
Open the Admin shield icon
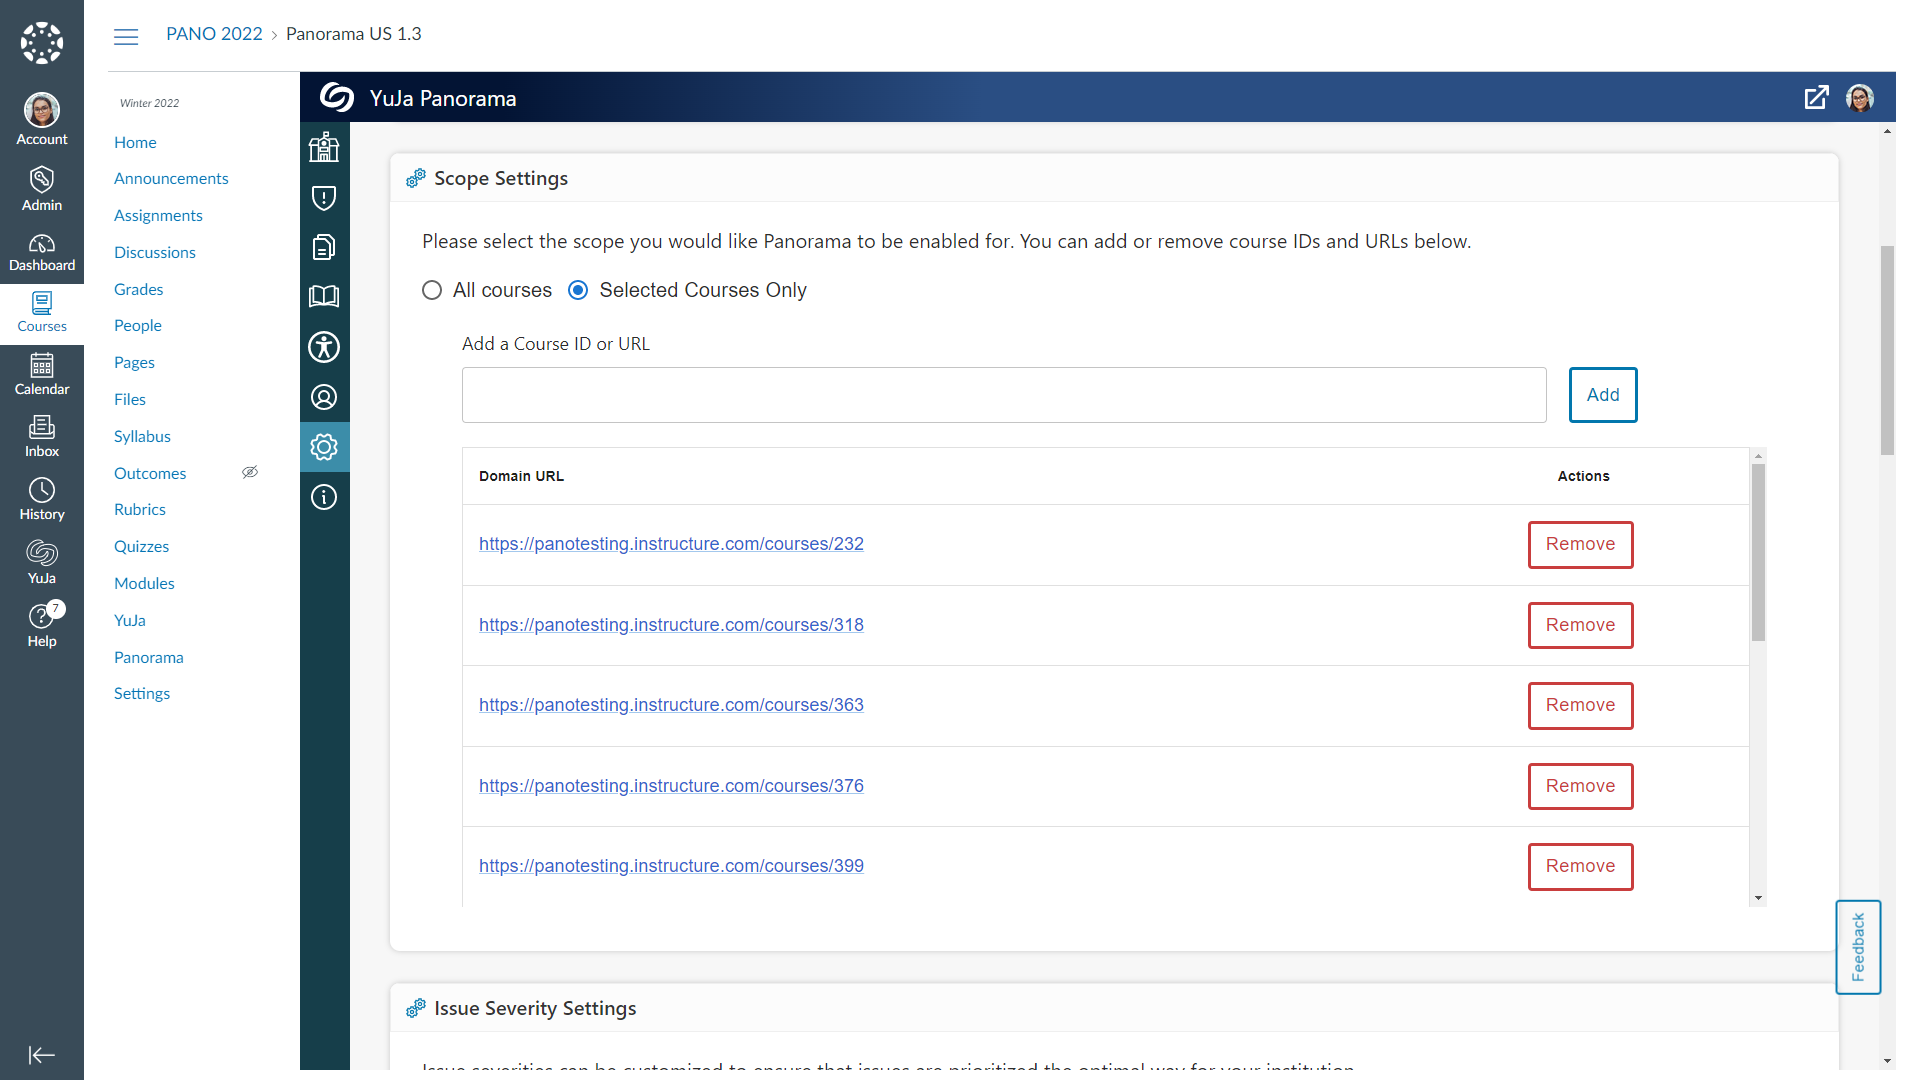click(42, 189)
